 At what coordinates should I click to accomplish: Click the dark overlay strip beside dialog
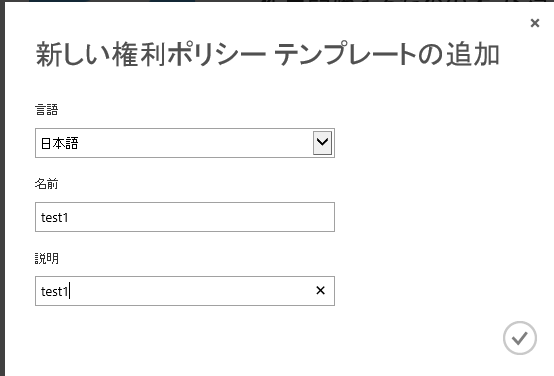tap(2, 188)
